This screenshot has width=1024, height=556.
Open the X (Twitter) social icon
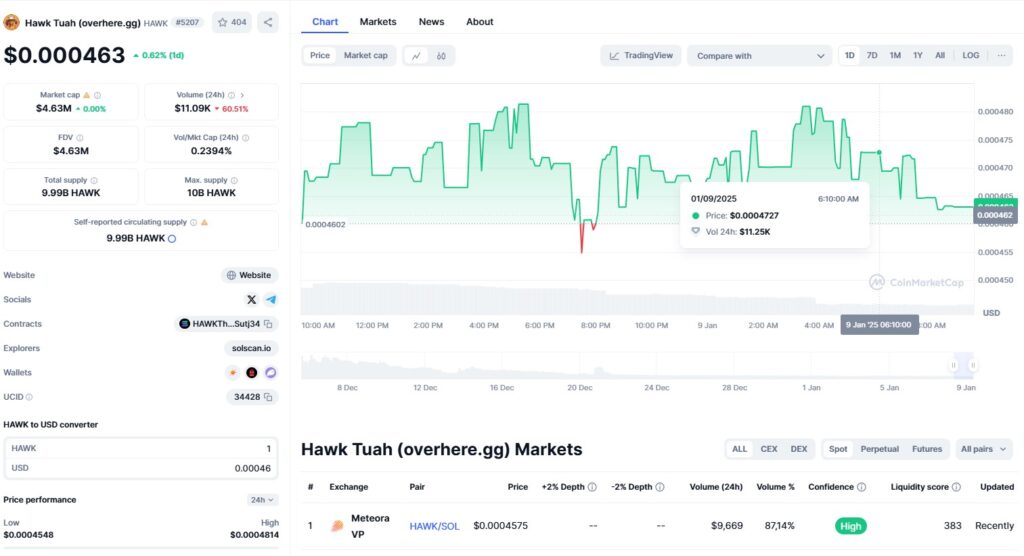(x=251, y=299)
